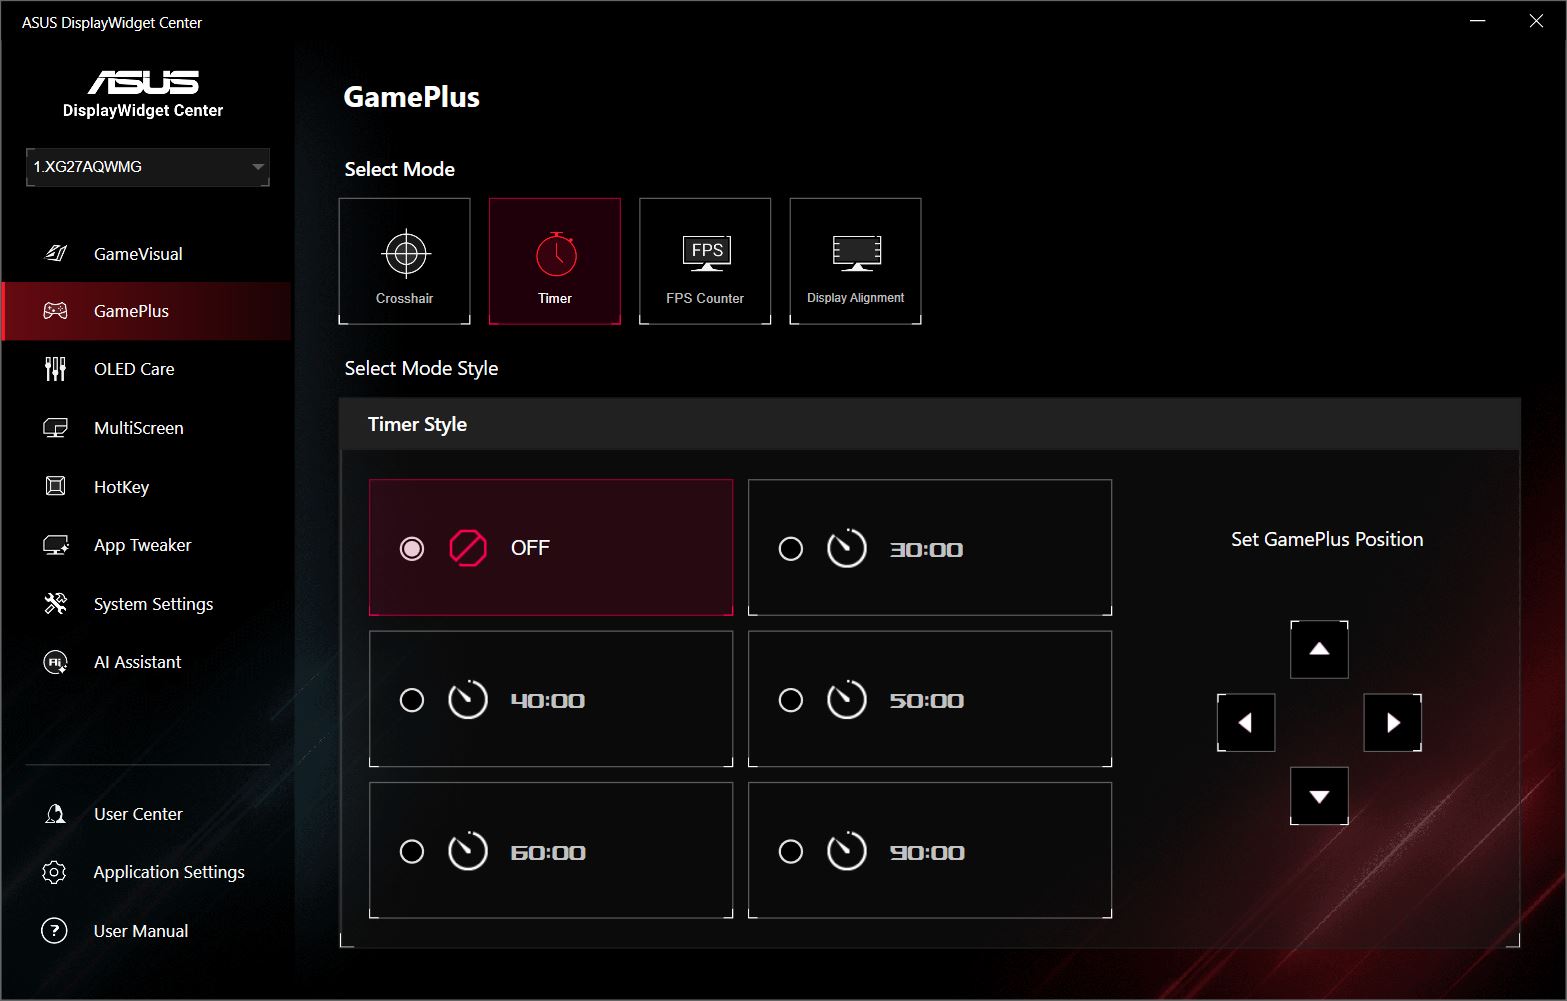Click the User Manual question mark icon
Image resolution: width=1567 pixels, height=1001 pixels.
(54, 931)
